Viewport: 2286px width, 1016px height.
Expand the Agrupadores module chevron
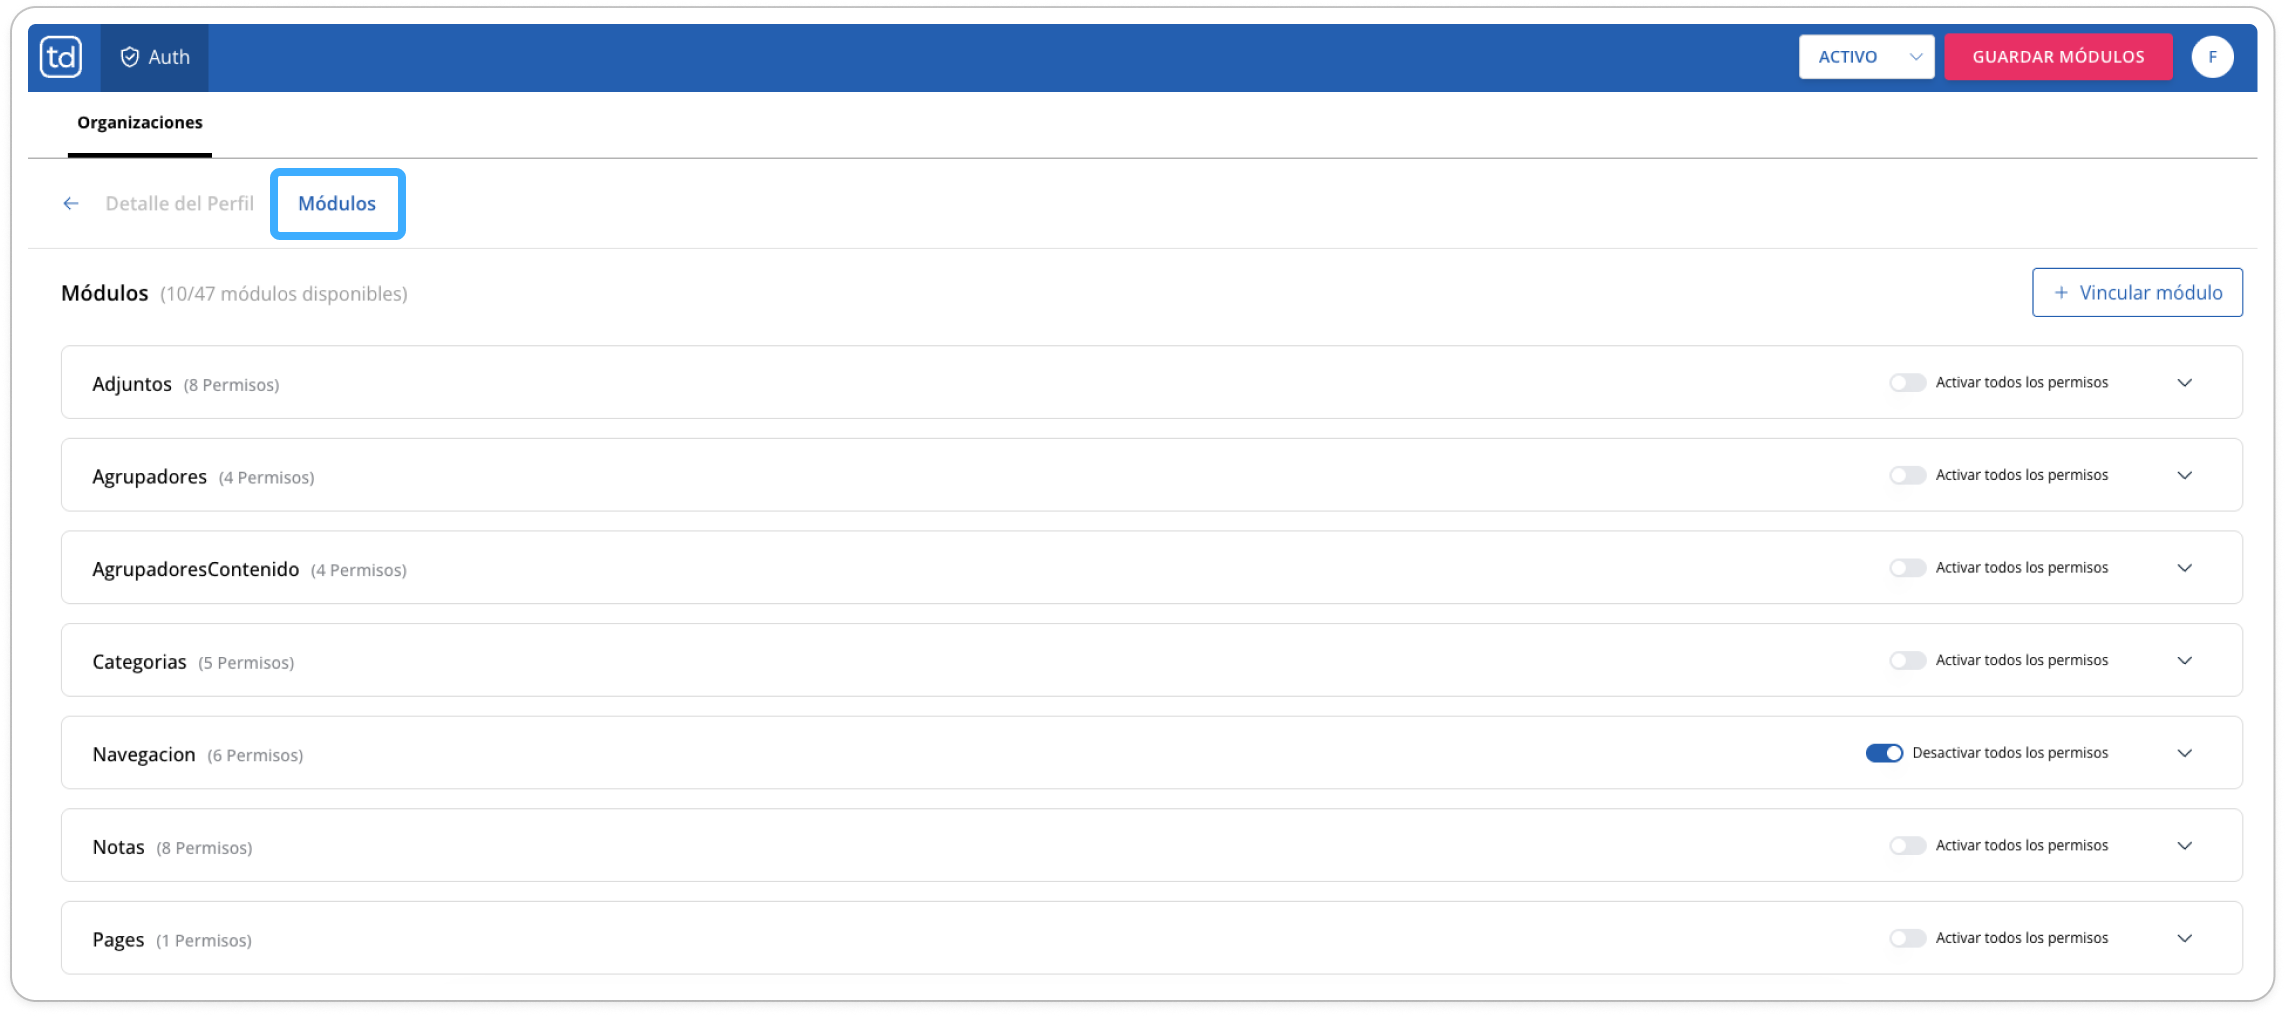[2185, 476]
